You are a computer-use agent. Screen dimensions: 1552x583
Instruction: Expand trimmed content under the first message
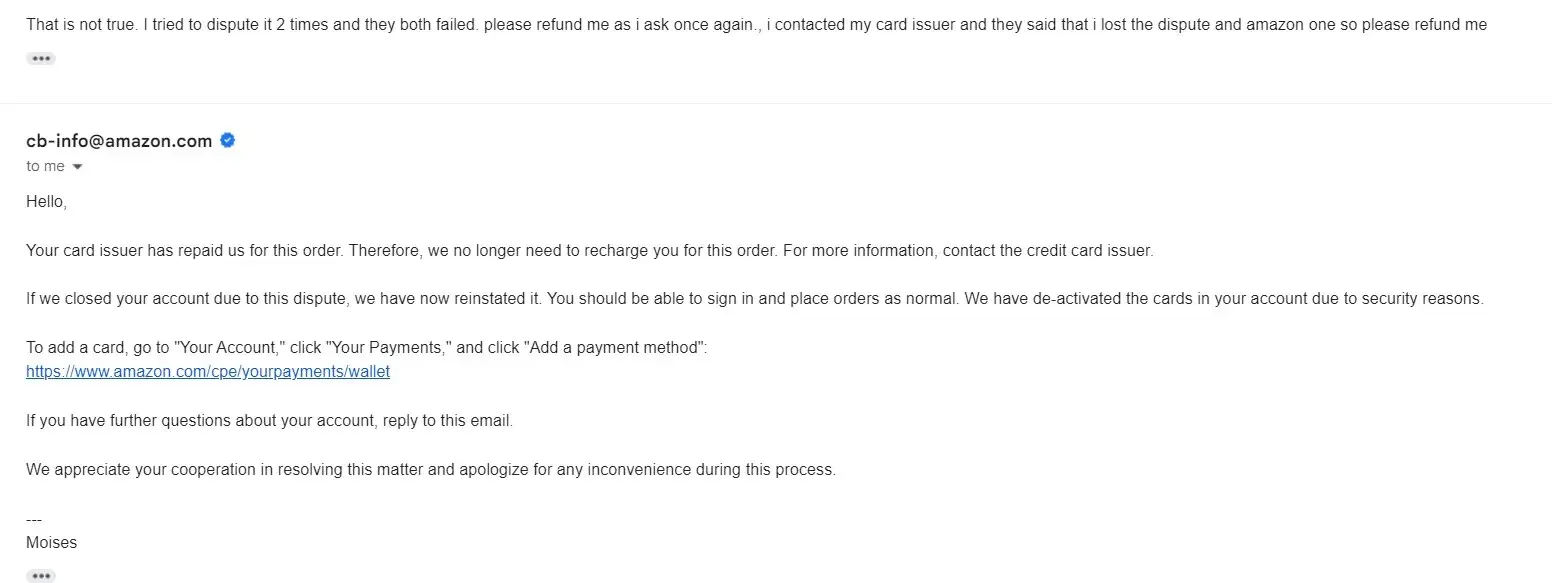tap(41, 59)
